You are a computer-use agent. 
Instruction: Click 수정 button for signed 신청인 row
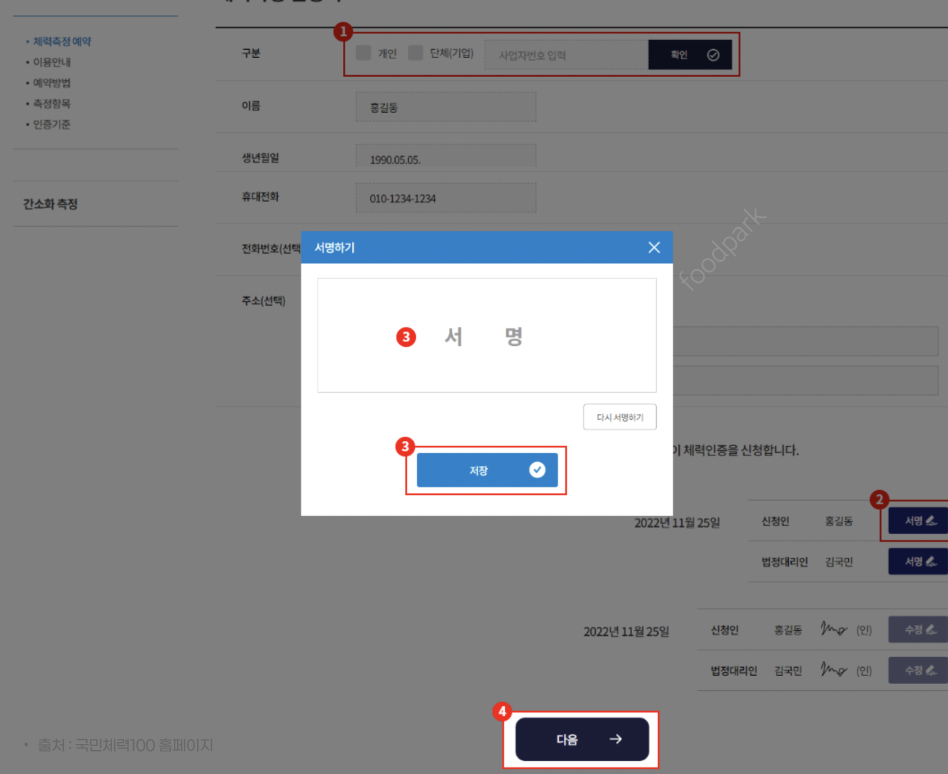[918, 629]
